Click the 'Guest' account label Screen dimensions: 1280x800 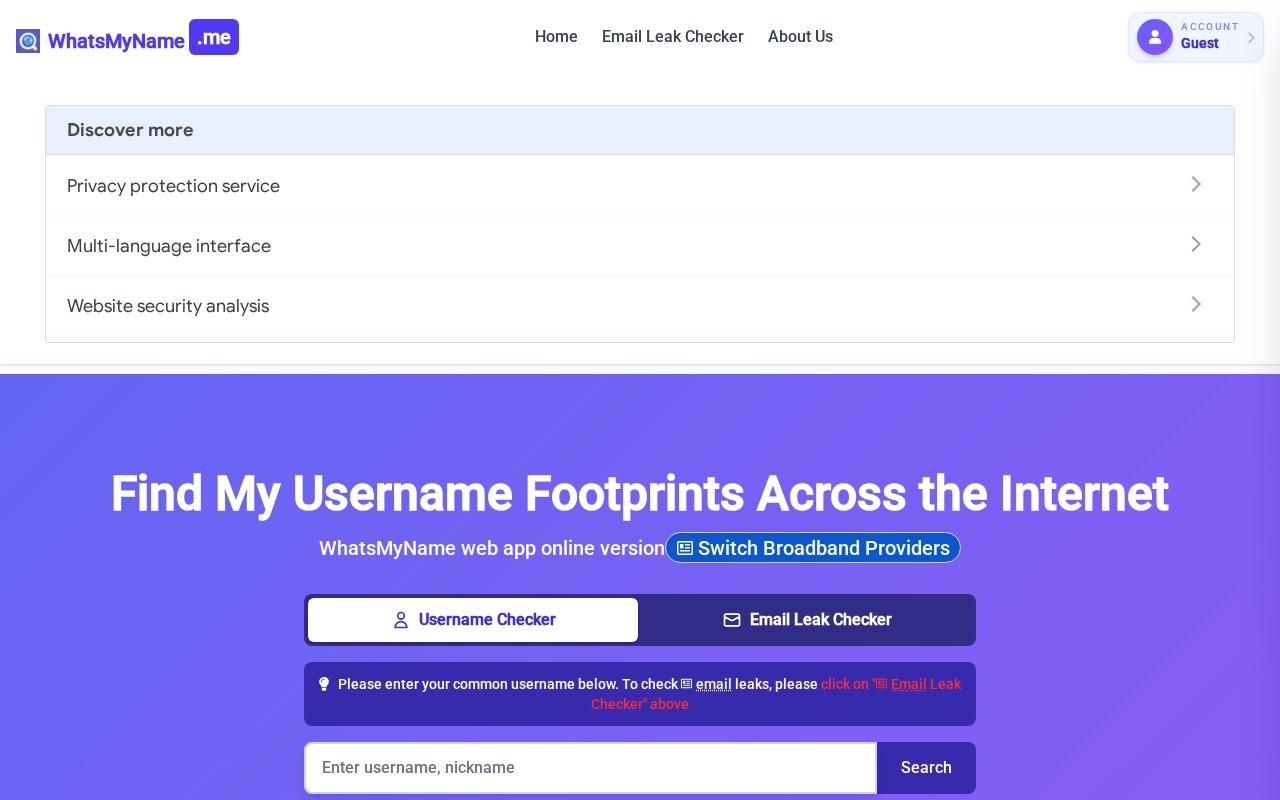1199,44
